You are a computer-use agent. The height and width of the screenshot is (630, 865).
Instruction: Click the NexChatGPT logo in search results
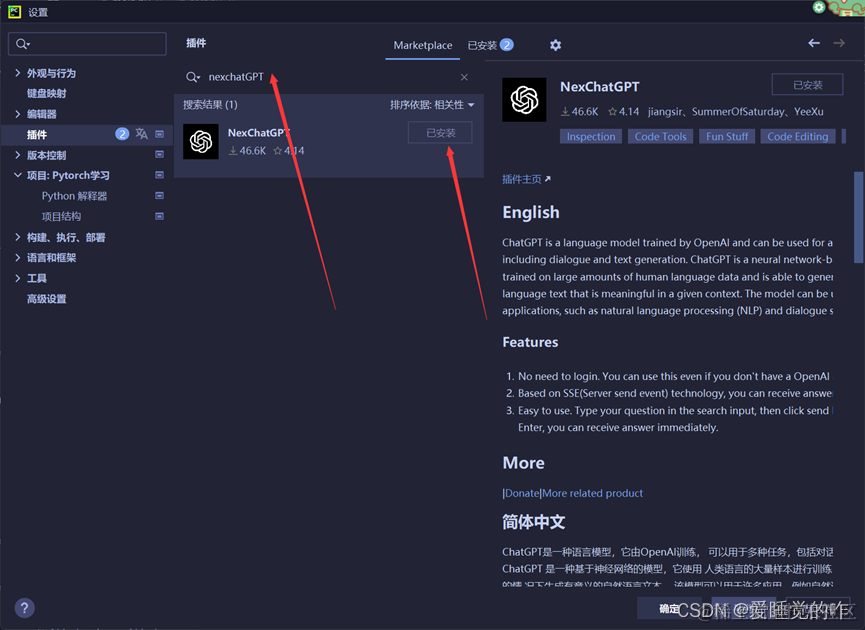point(201,142)
